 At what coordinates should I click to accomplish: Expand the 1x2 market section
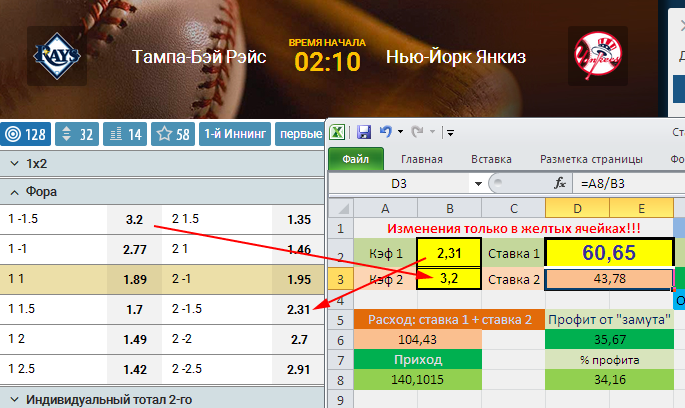(x=162, y=163)
